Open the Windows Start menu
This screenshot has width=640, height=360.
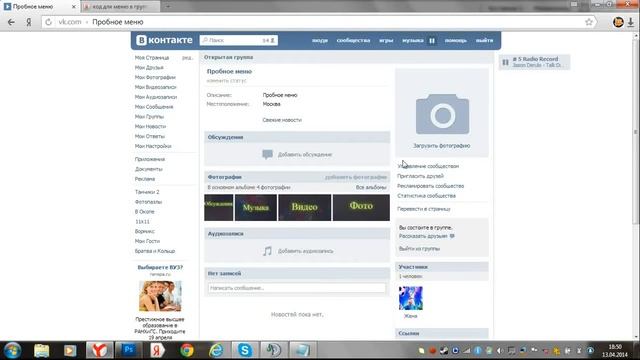click(x=12, y=350)
